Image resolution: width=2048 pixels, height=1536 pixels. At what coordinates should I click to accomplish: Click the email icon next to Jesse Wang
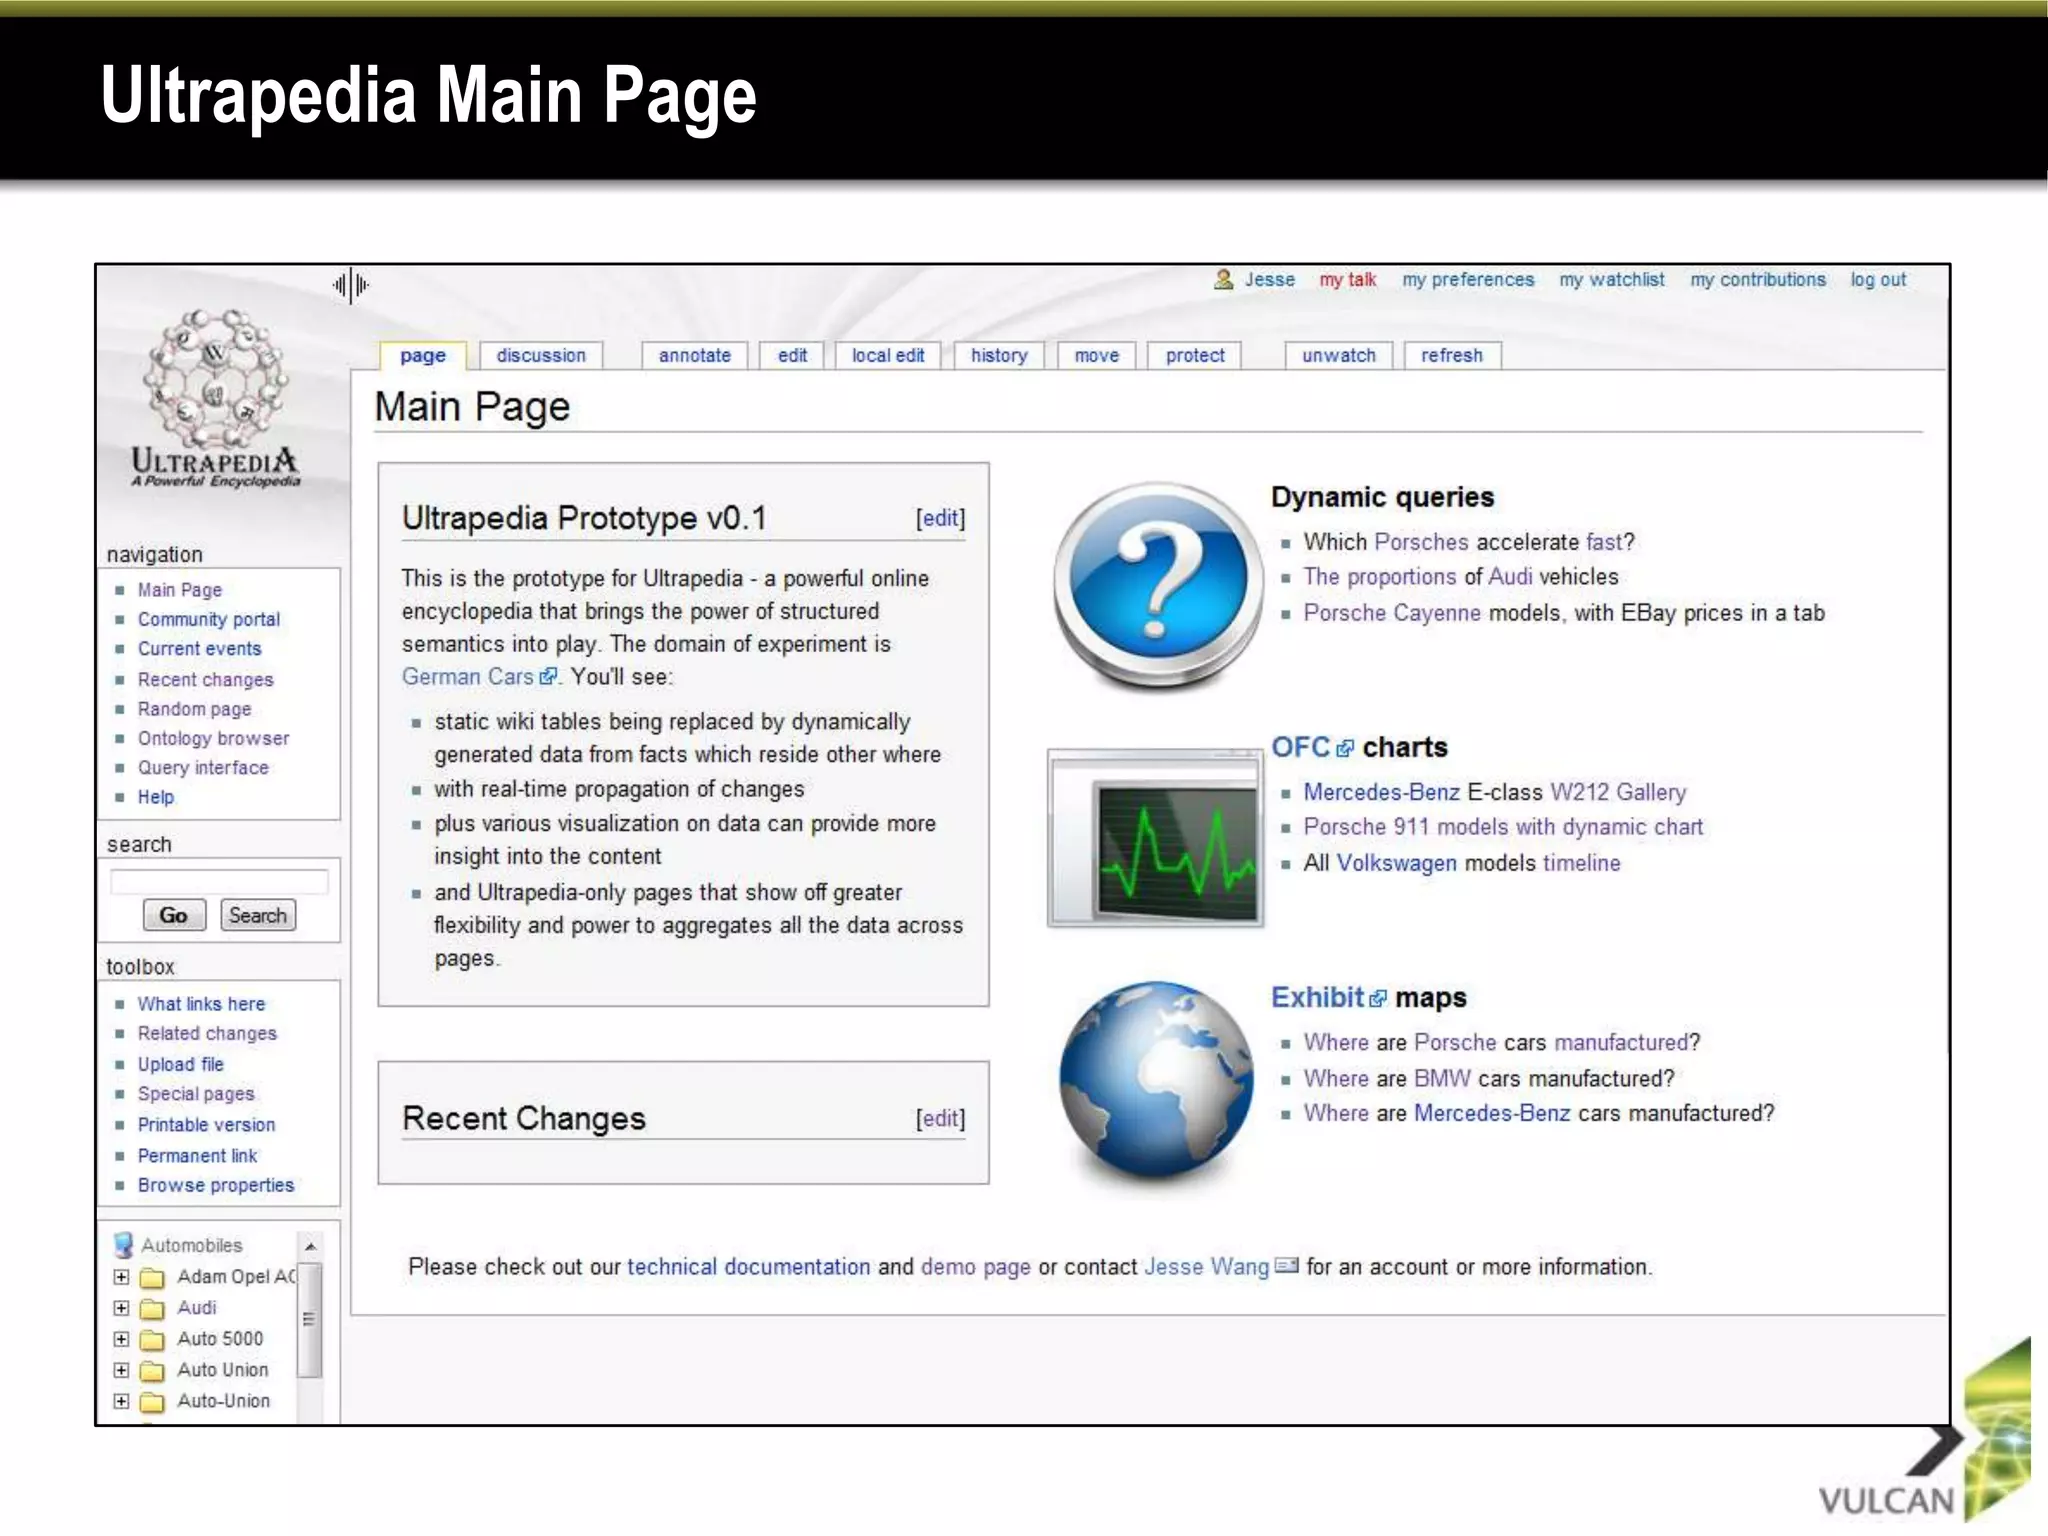(1287, 1266)
